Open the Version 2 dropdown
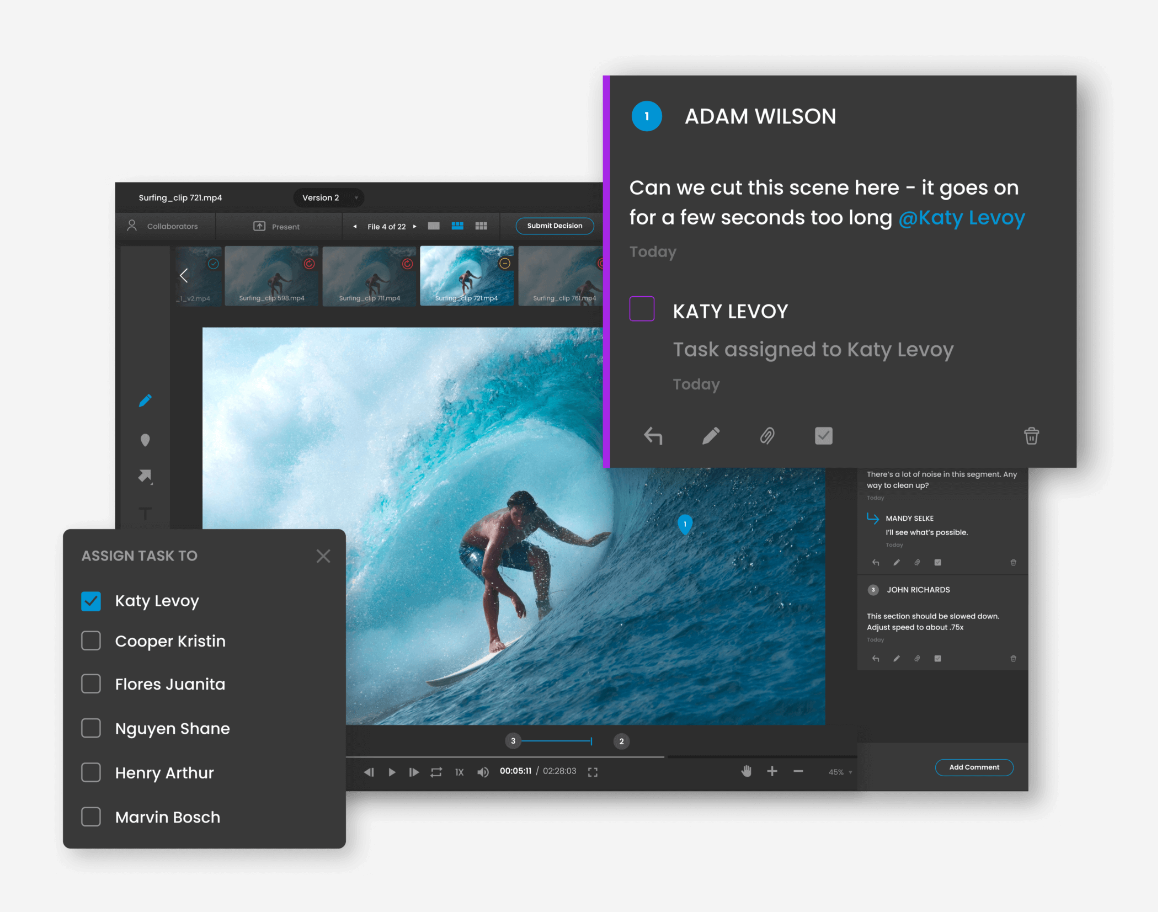Screen dimensions: 1158x912 click(x=328, y=198)
